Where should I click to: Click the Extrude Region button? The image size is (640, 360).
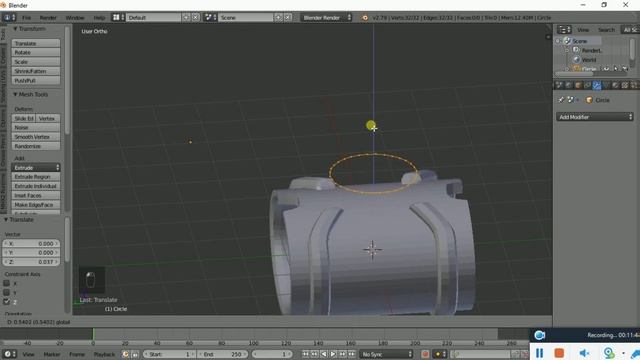coord(36,177)
